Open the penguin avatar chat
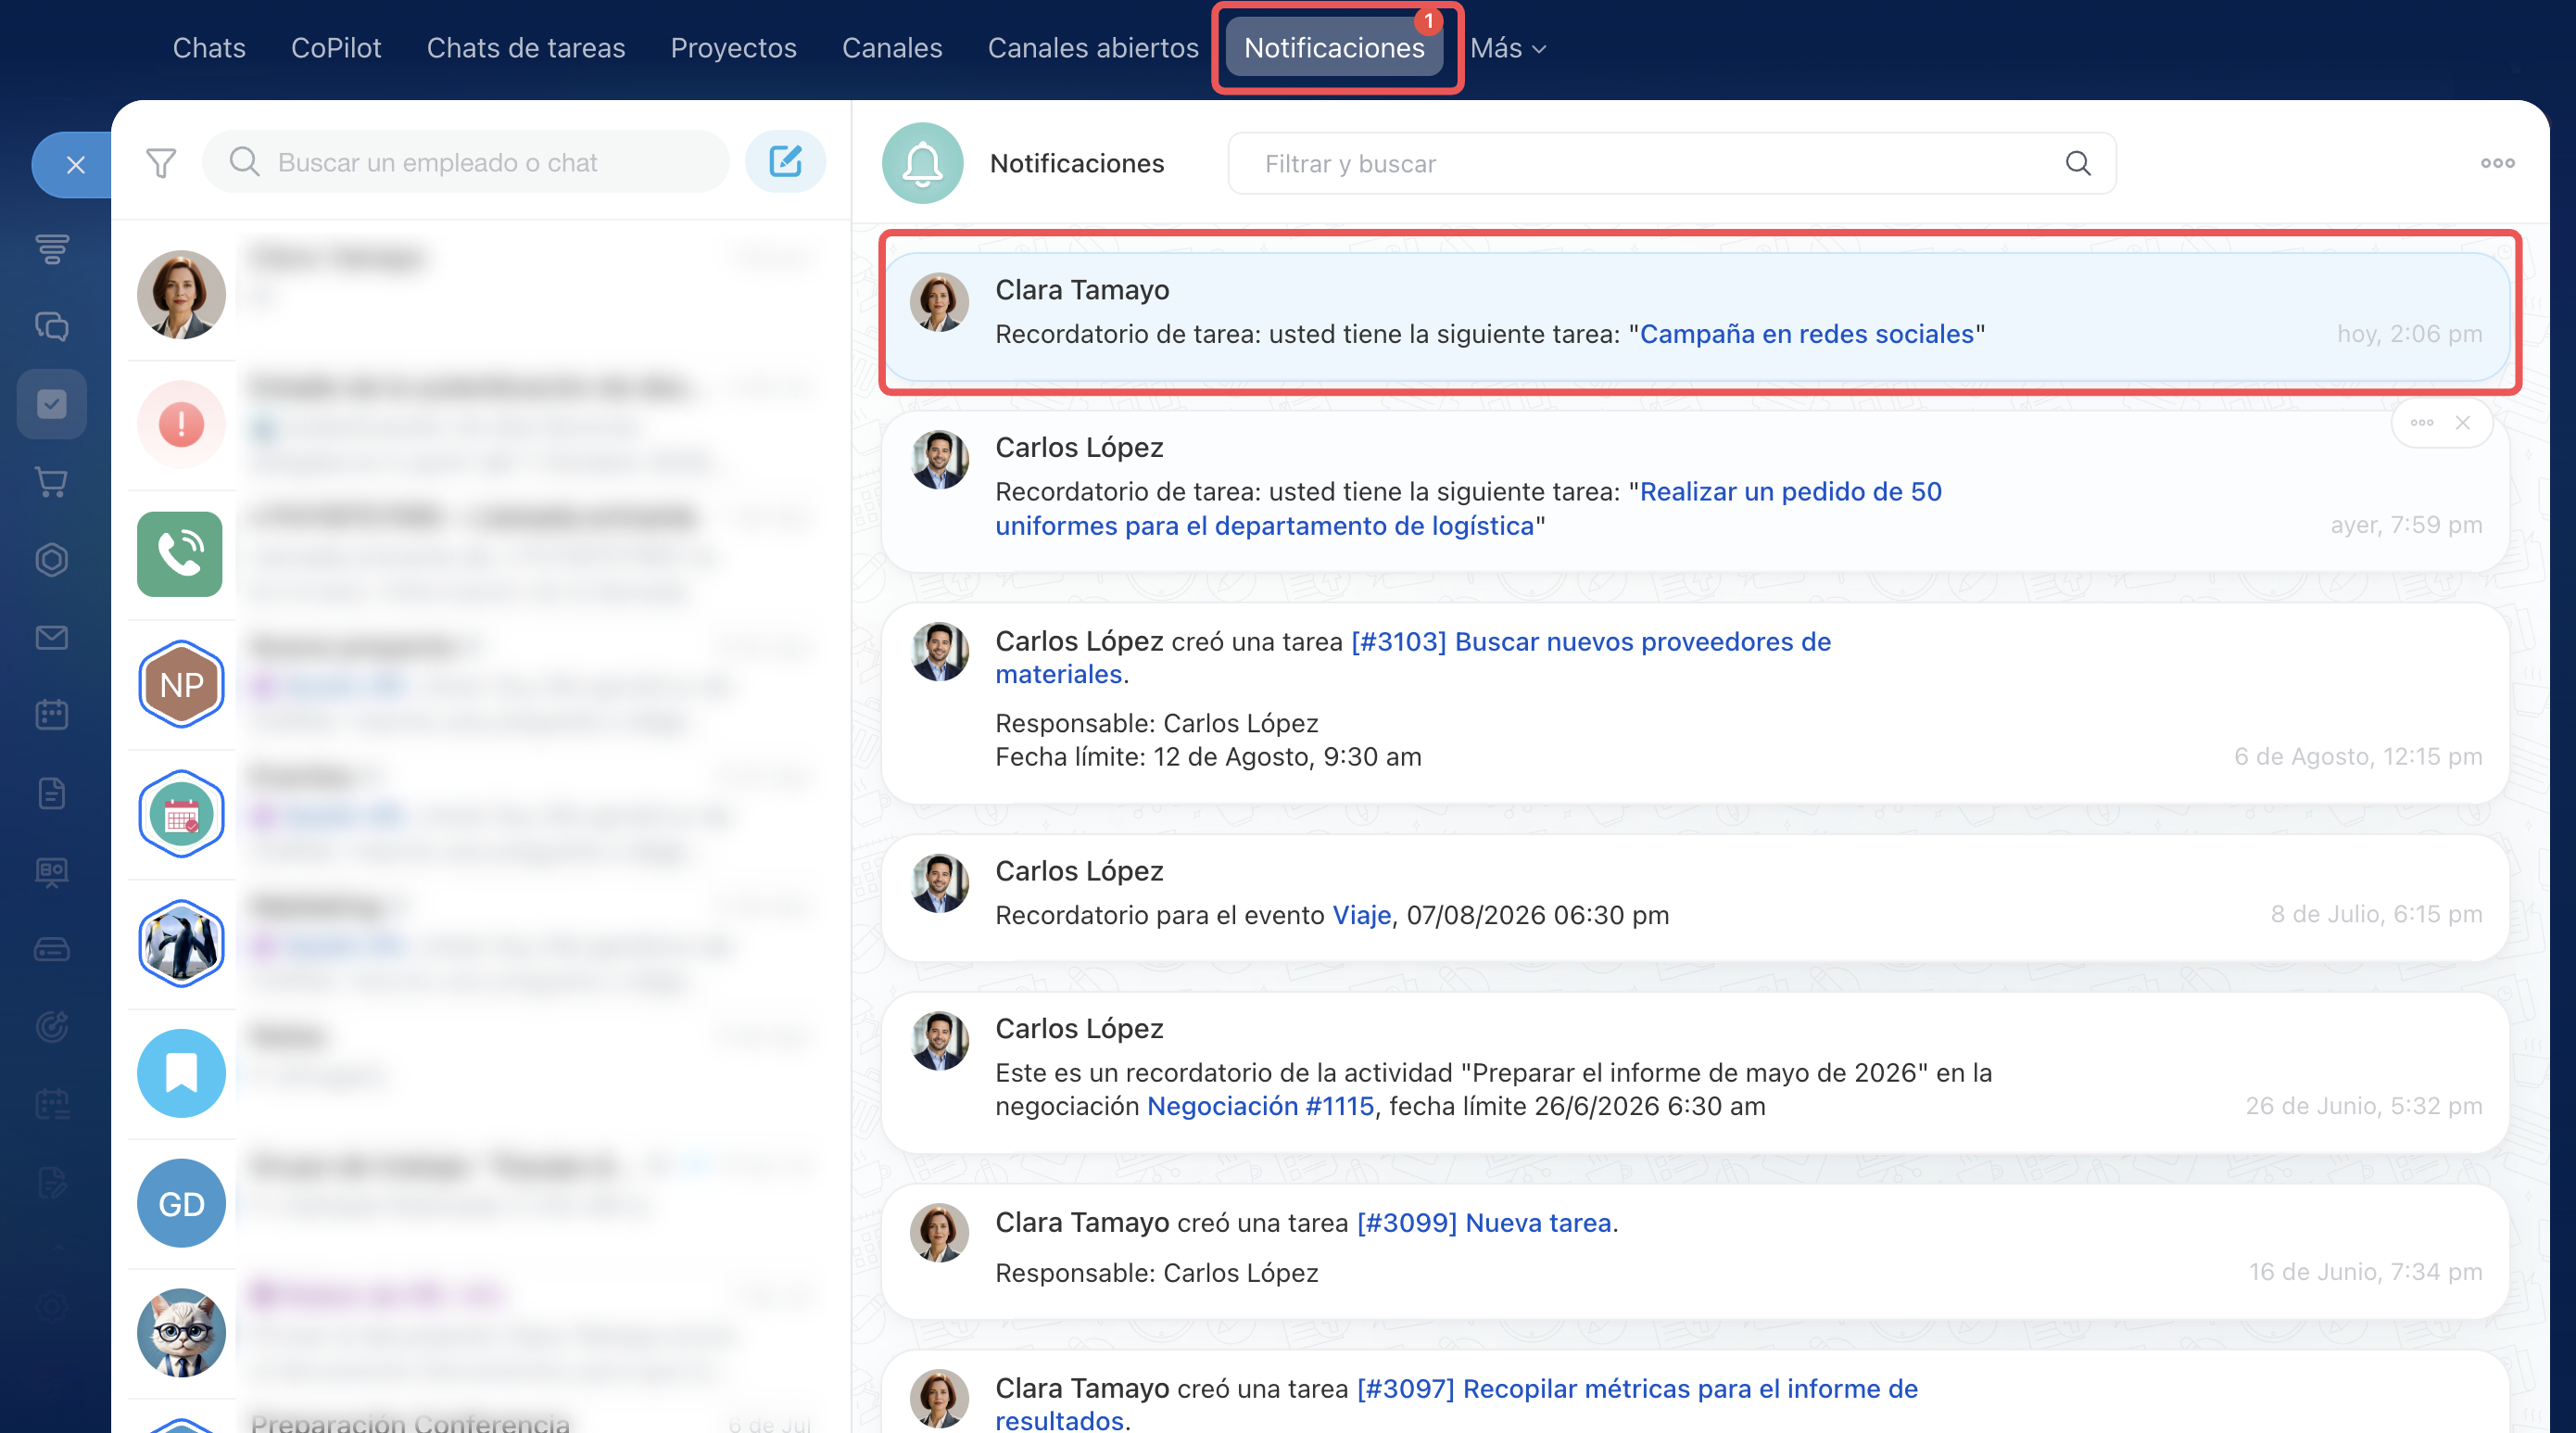2576x1433 pixels. pos(181,943)
